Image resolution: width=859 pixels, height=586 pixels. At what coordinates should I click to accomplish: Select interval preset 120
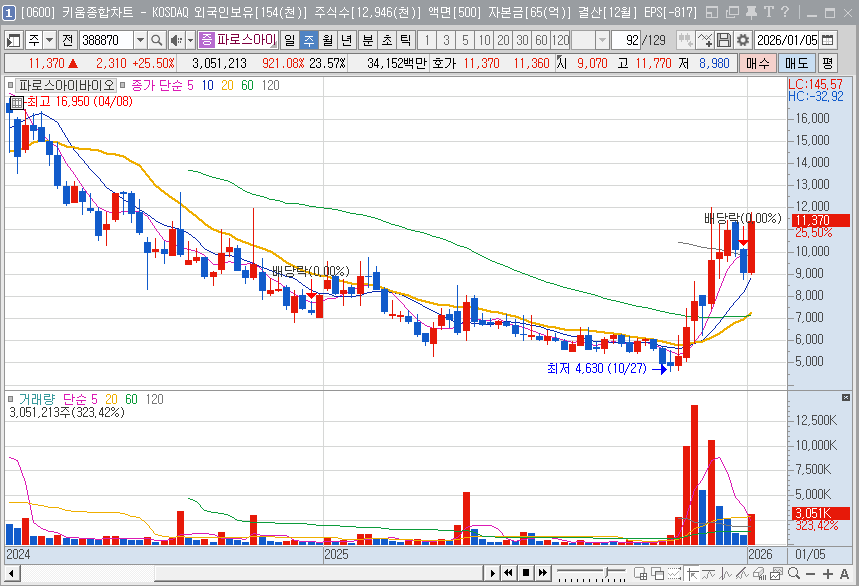560,40
